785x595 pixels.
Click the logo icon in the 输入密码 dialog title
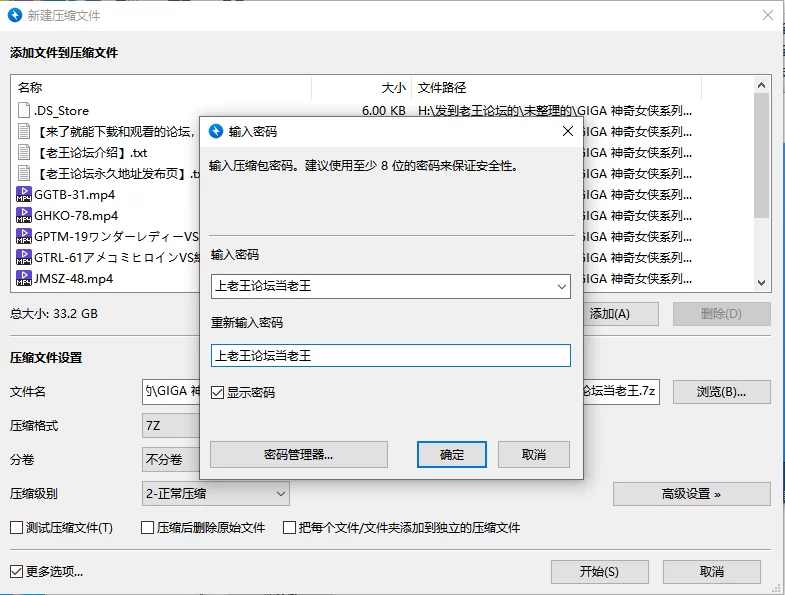tap(216, 131)
